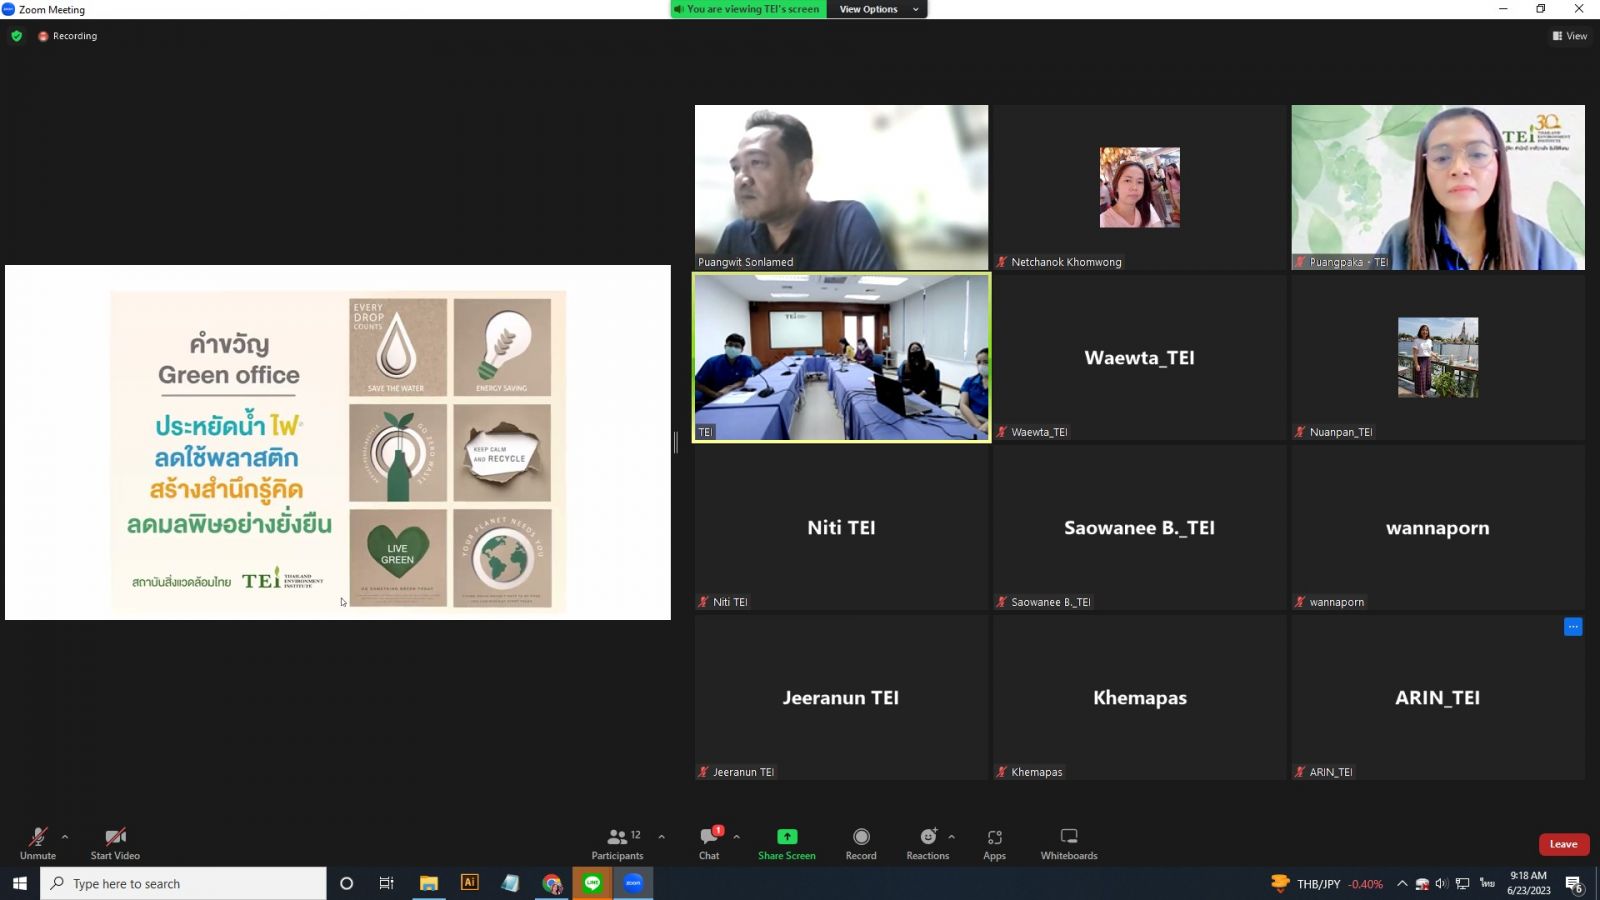Screen dimensions: 1600x900
Task: Open the Chat panel
Action: 710,843
